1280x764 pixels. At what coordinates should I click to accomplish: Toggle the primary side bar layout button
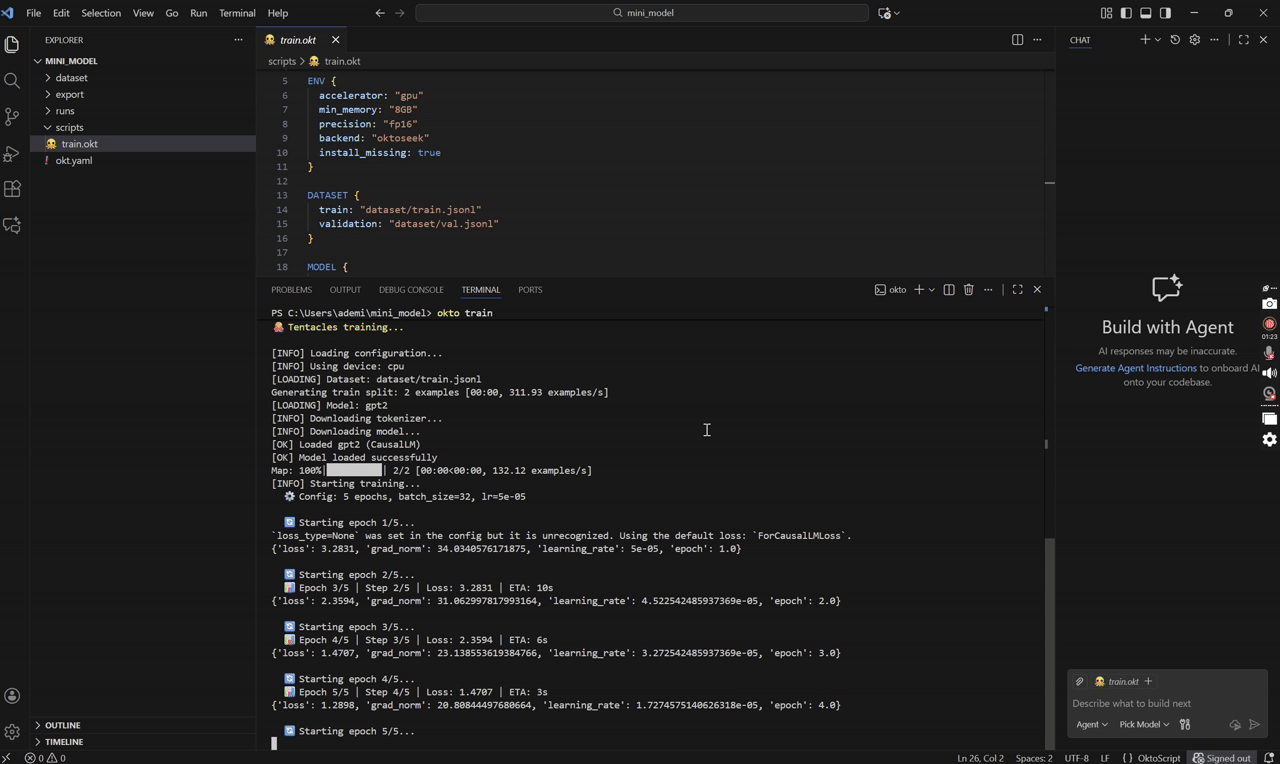[x=1126, y=13]
